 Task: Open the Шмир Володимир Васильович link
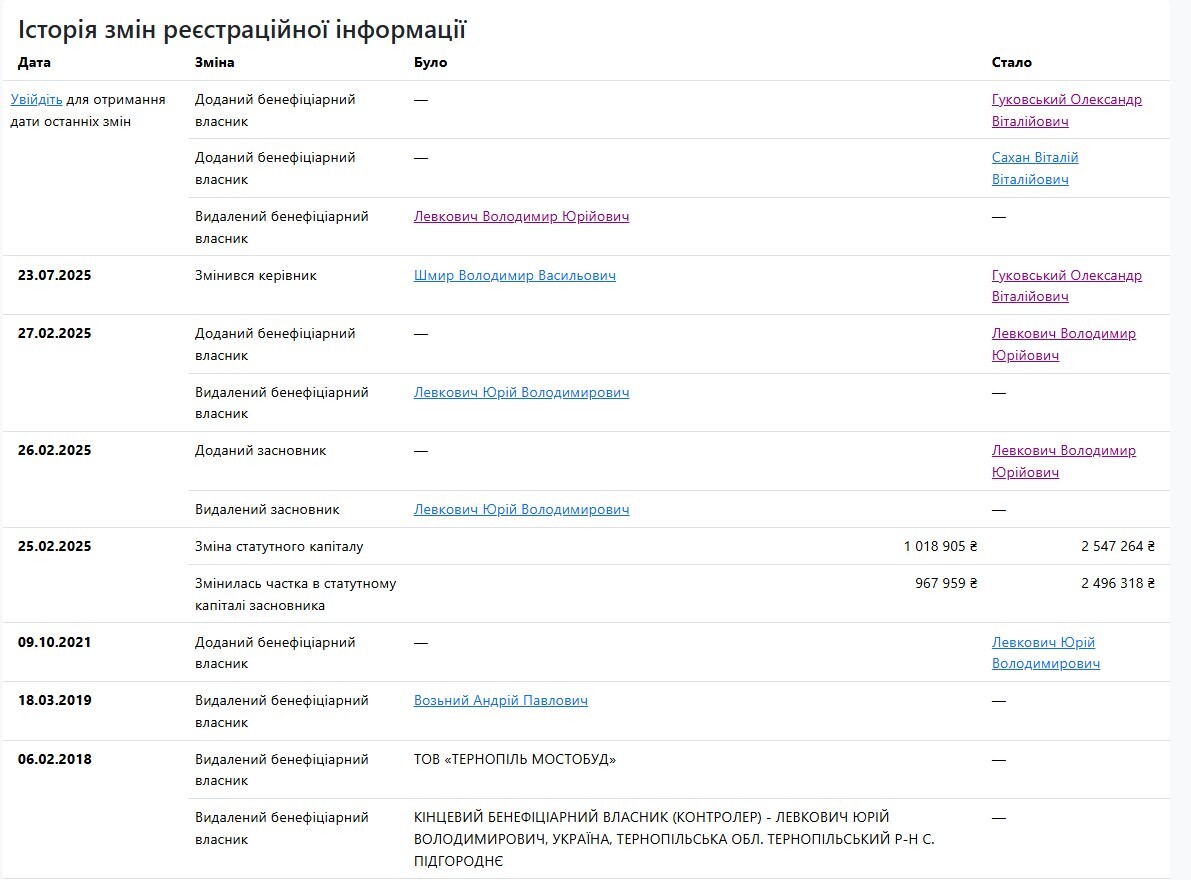pyautogui.click(x=514, y=276)
